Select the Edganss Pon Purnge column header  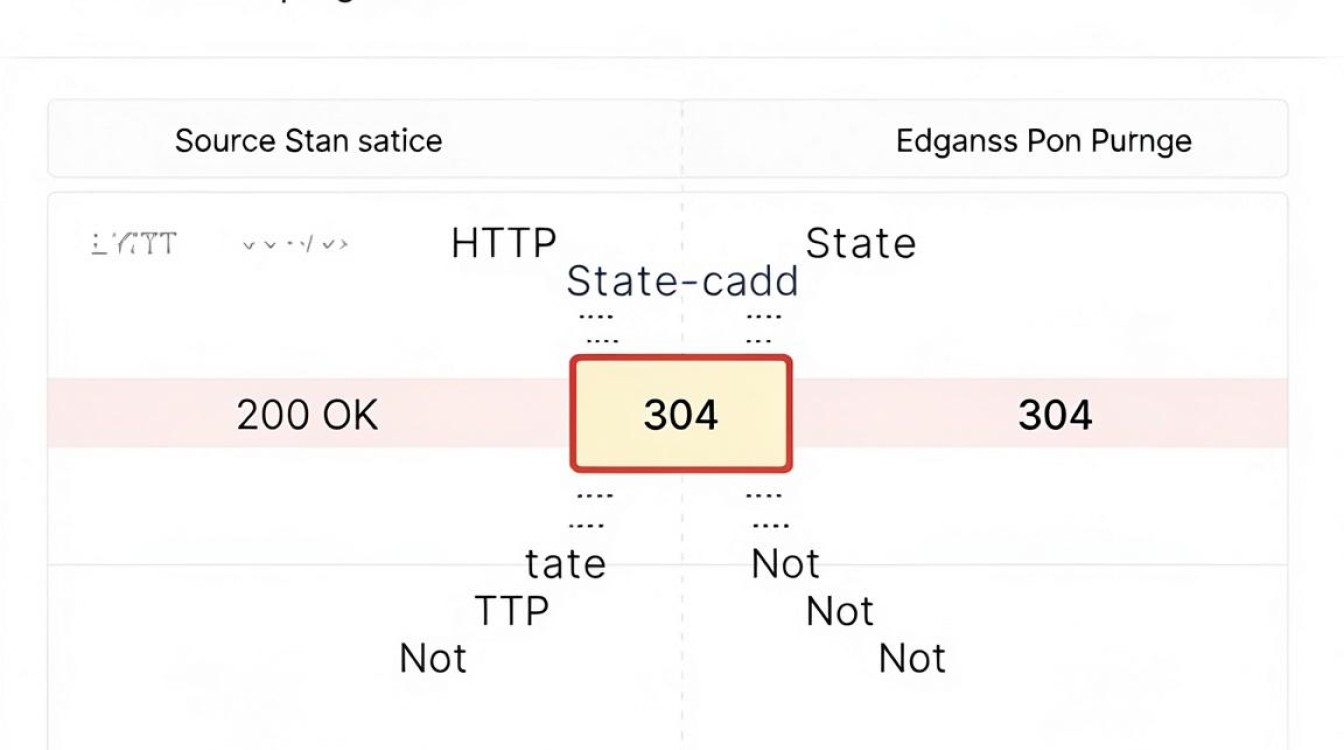click(x=1043, y=141)
